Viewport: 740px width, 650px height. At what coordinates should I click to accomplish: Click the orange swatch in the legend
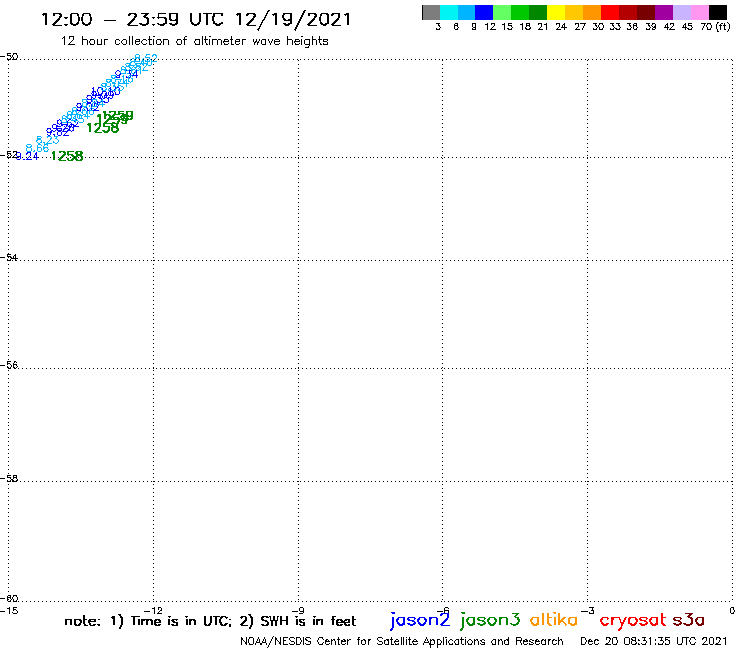tap(592, 12)
